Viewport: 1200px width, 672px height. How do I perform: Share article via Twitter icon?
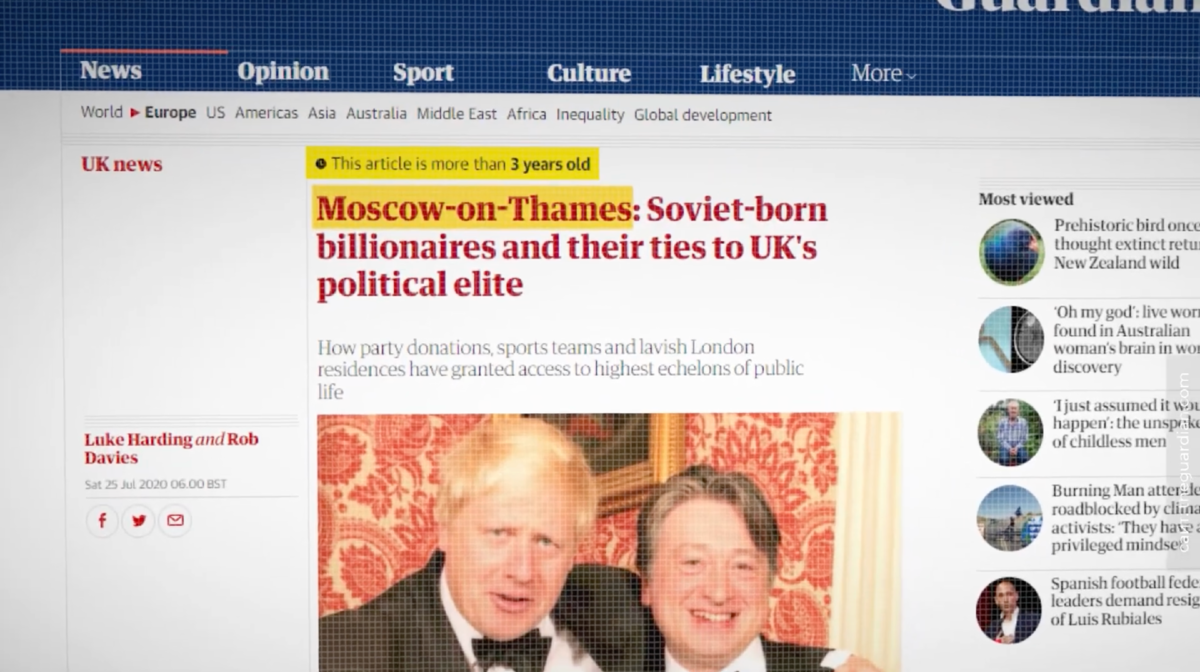[138, 521]
